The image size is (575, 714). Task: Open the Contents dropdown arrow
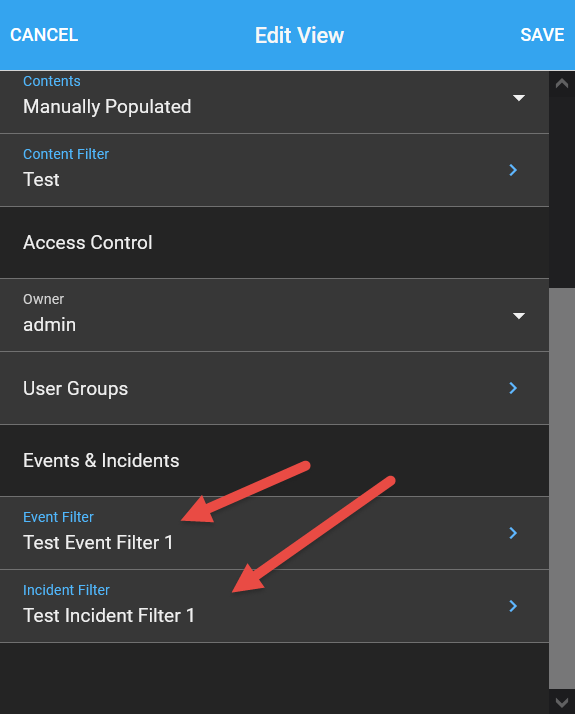[519, 98]
